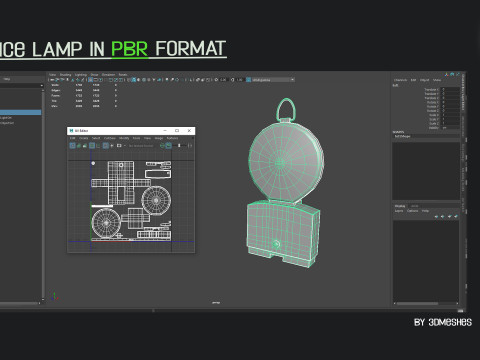Click the leftmost layer icon in Layer Editor
The width and height of the screenshot is (480, 360).
(x=436, y=217)
